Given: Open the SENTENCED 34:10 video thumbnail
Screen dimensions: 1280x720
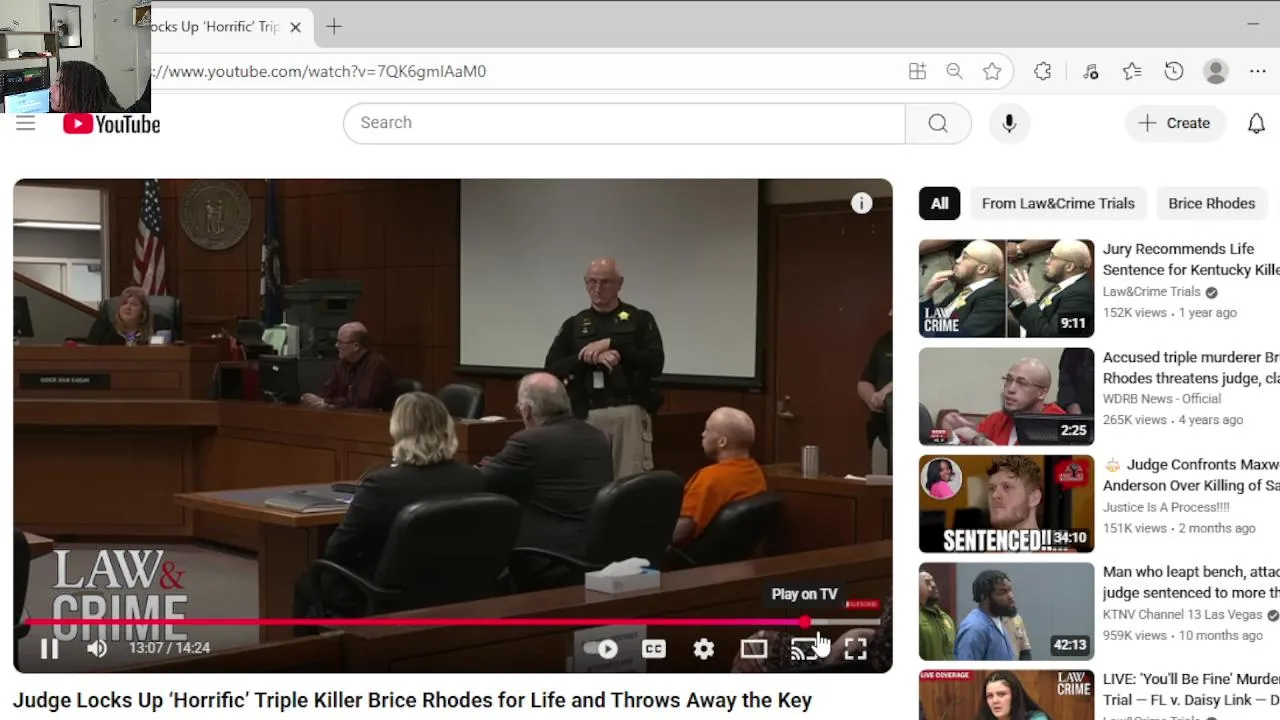Looking at the screenshot, I should click(x=1006, y=504).
